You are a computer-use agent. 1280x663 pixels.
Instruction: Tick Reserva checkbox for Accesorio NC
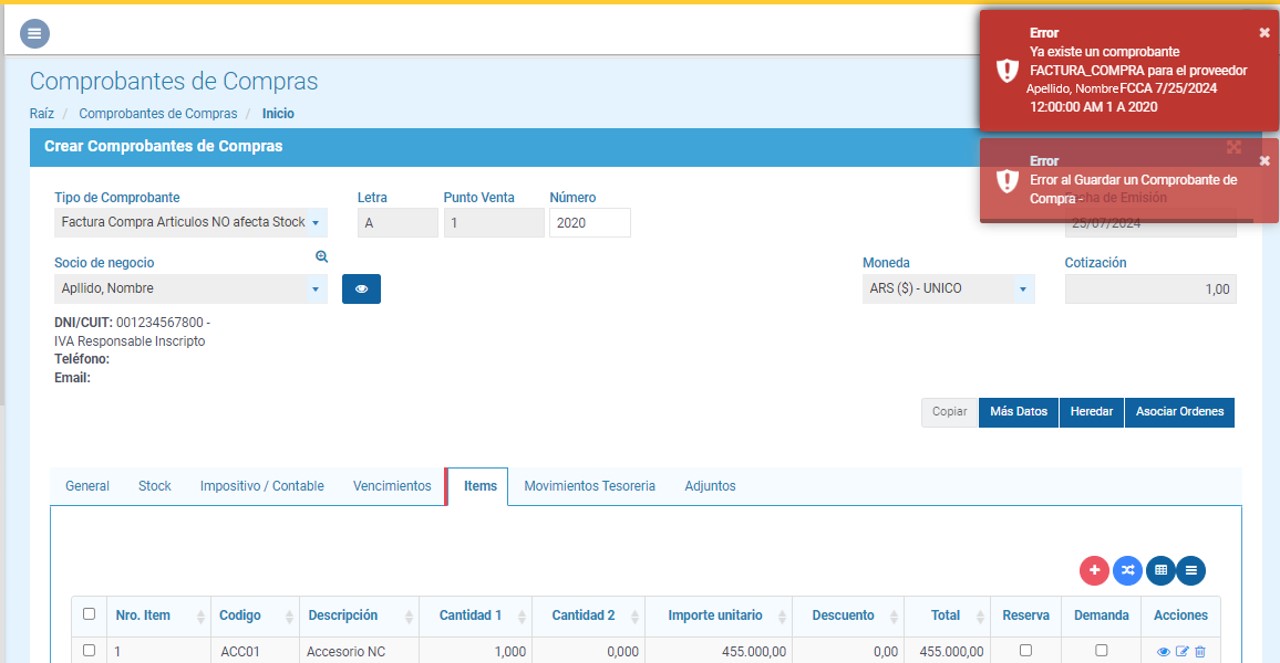click(1025, 650)
